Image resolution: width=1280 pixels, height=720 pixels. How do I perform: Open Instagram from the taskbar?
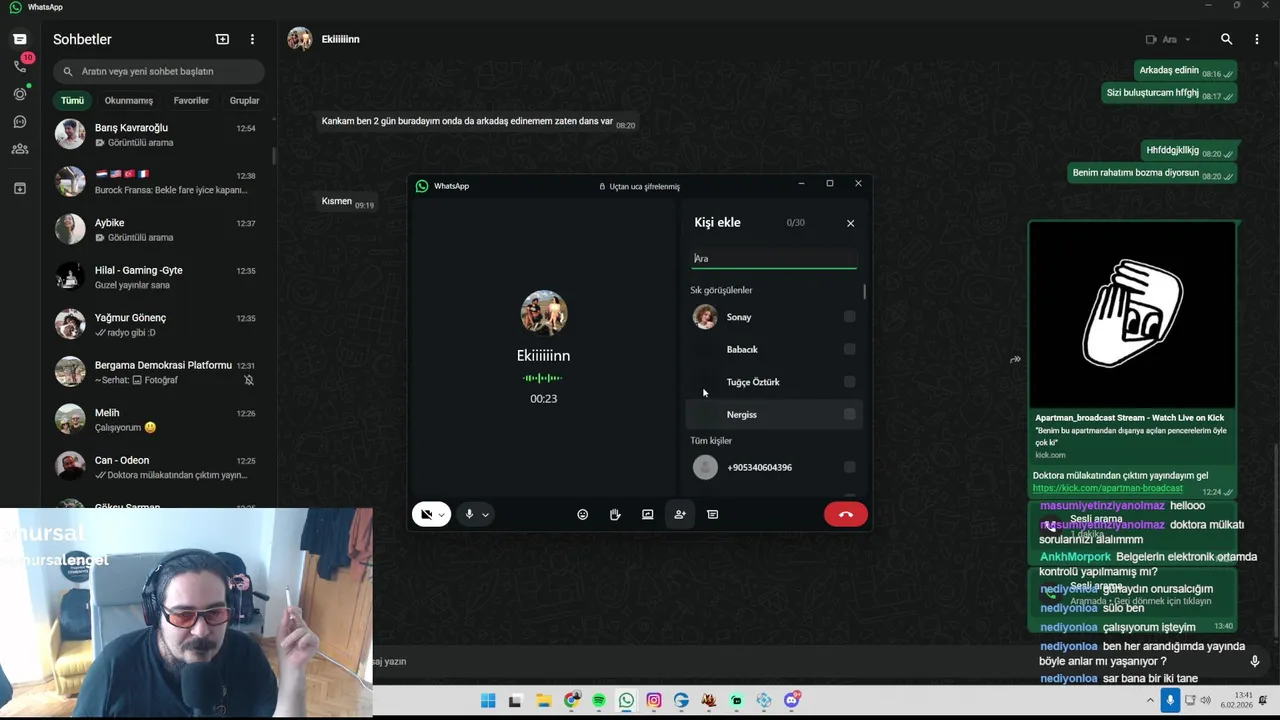coord(654,701)
